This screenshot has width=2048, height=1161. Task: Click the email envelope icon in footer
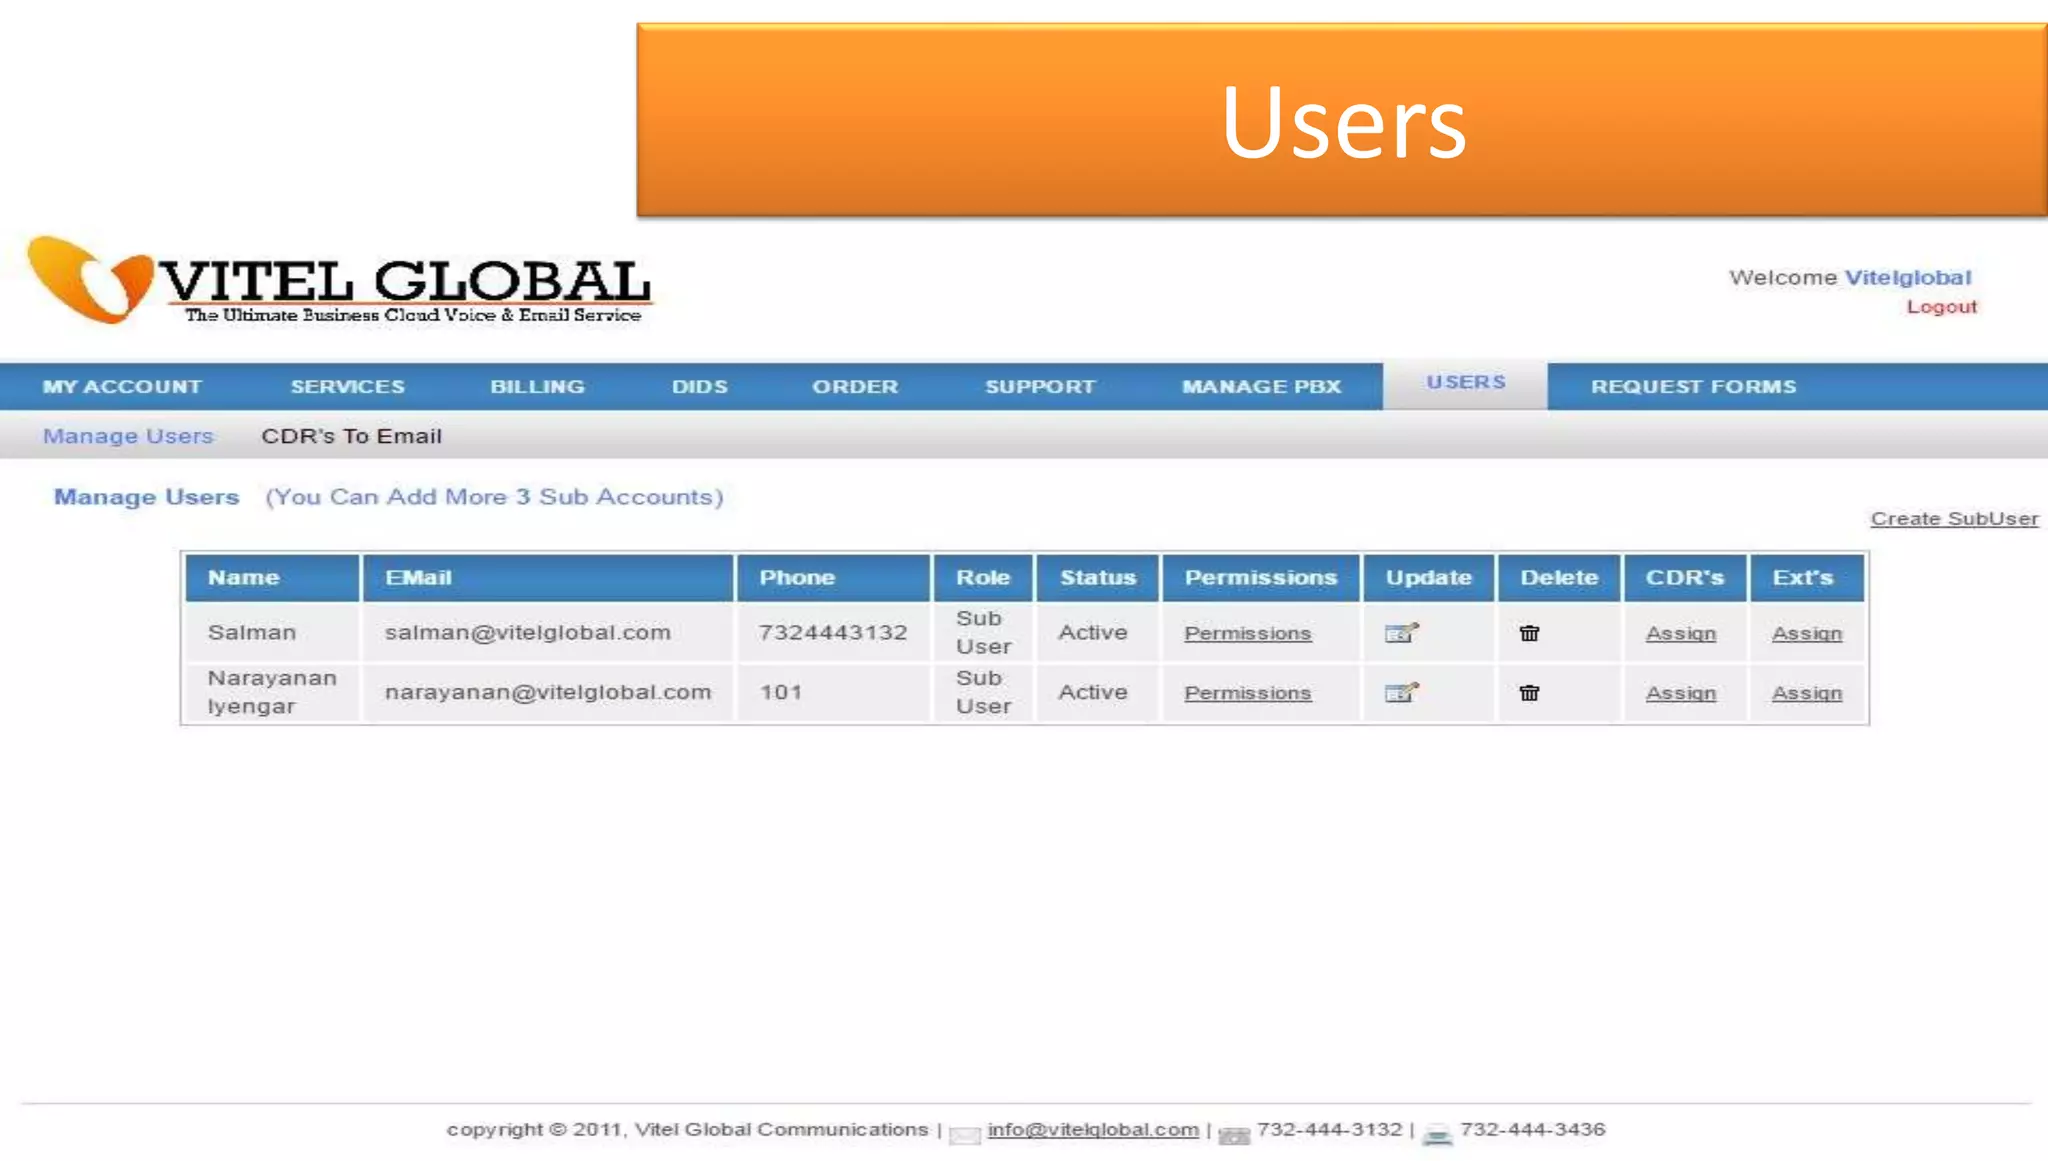pos(964,1134)
